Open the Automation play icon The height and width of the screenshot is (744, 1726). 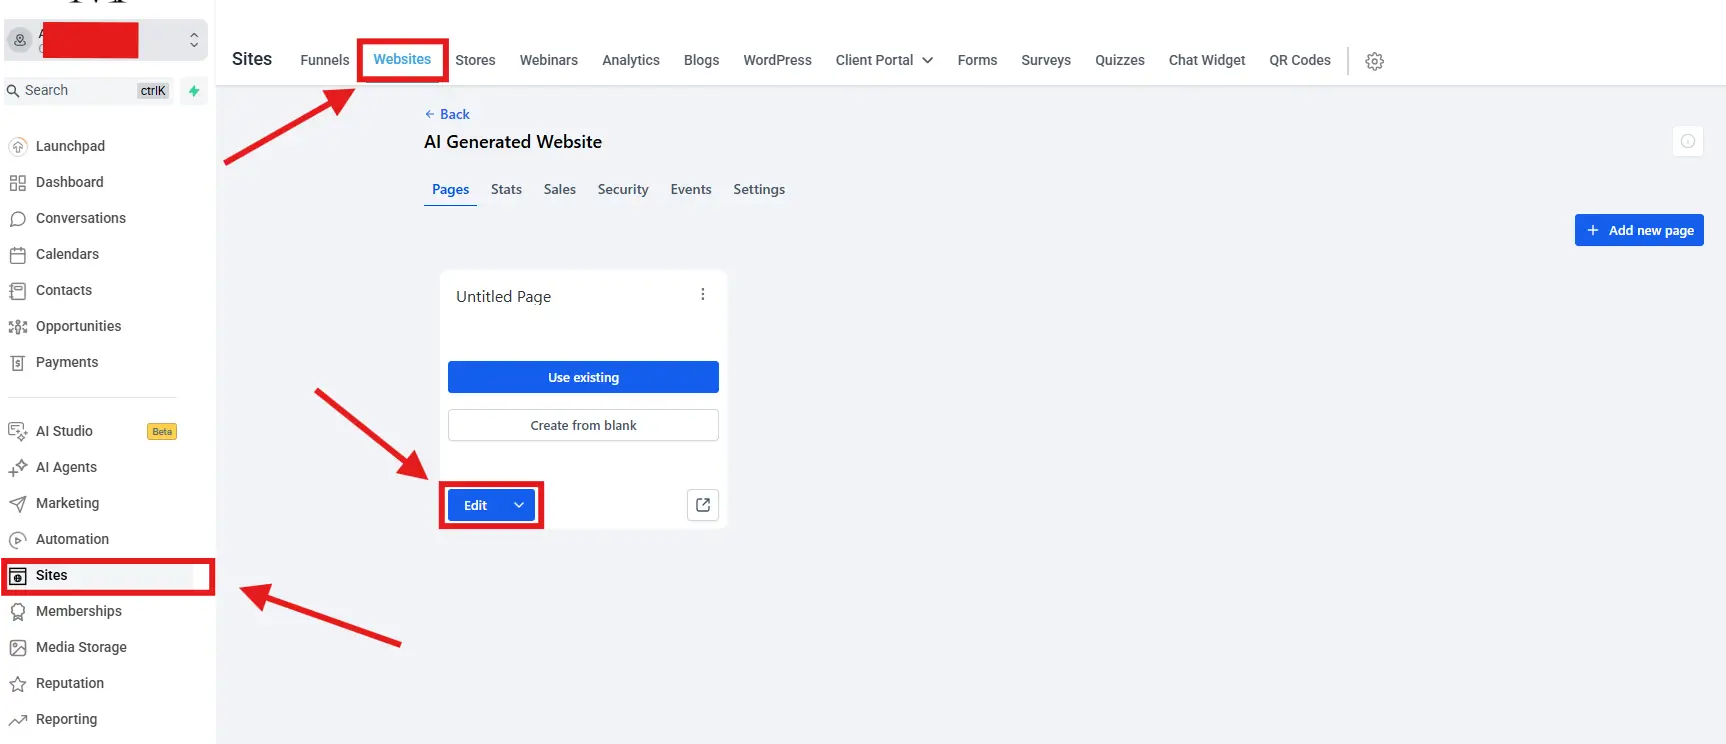coord(18,540)
